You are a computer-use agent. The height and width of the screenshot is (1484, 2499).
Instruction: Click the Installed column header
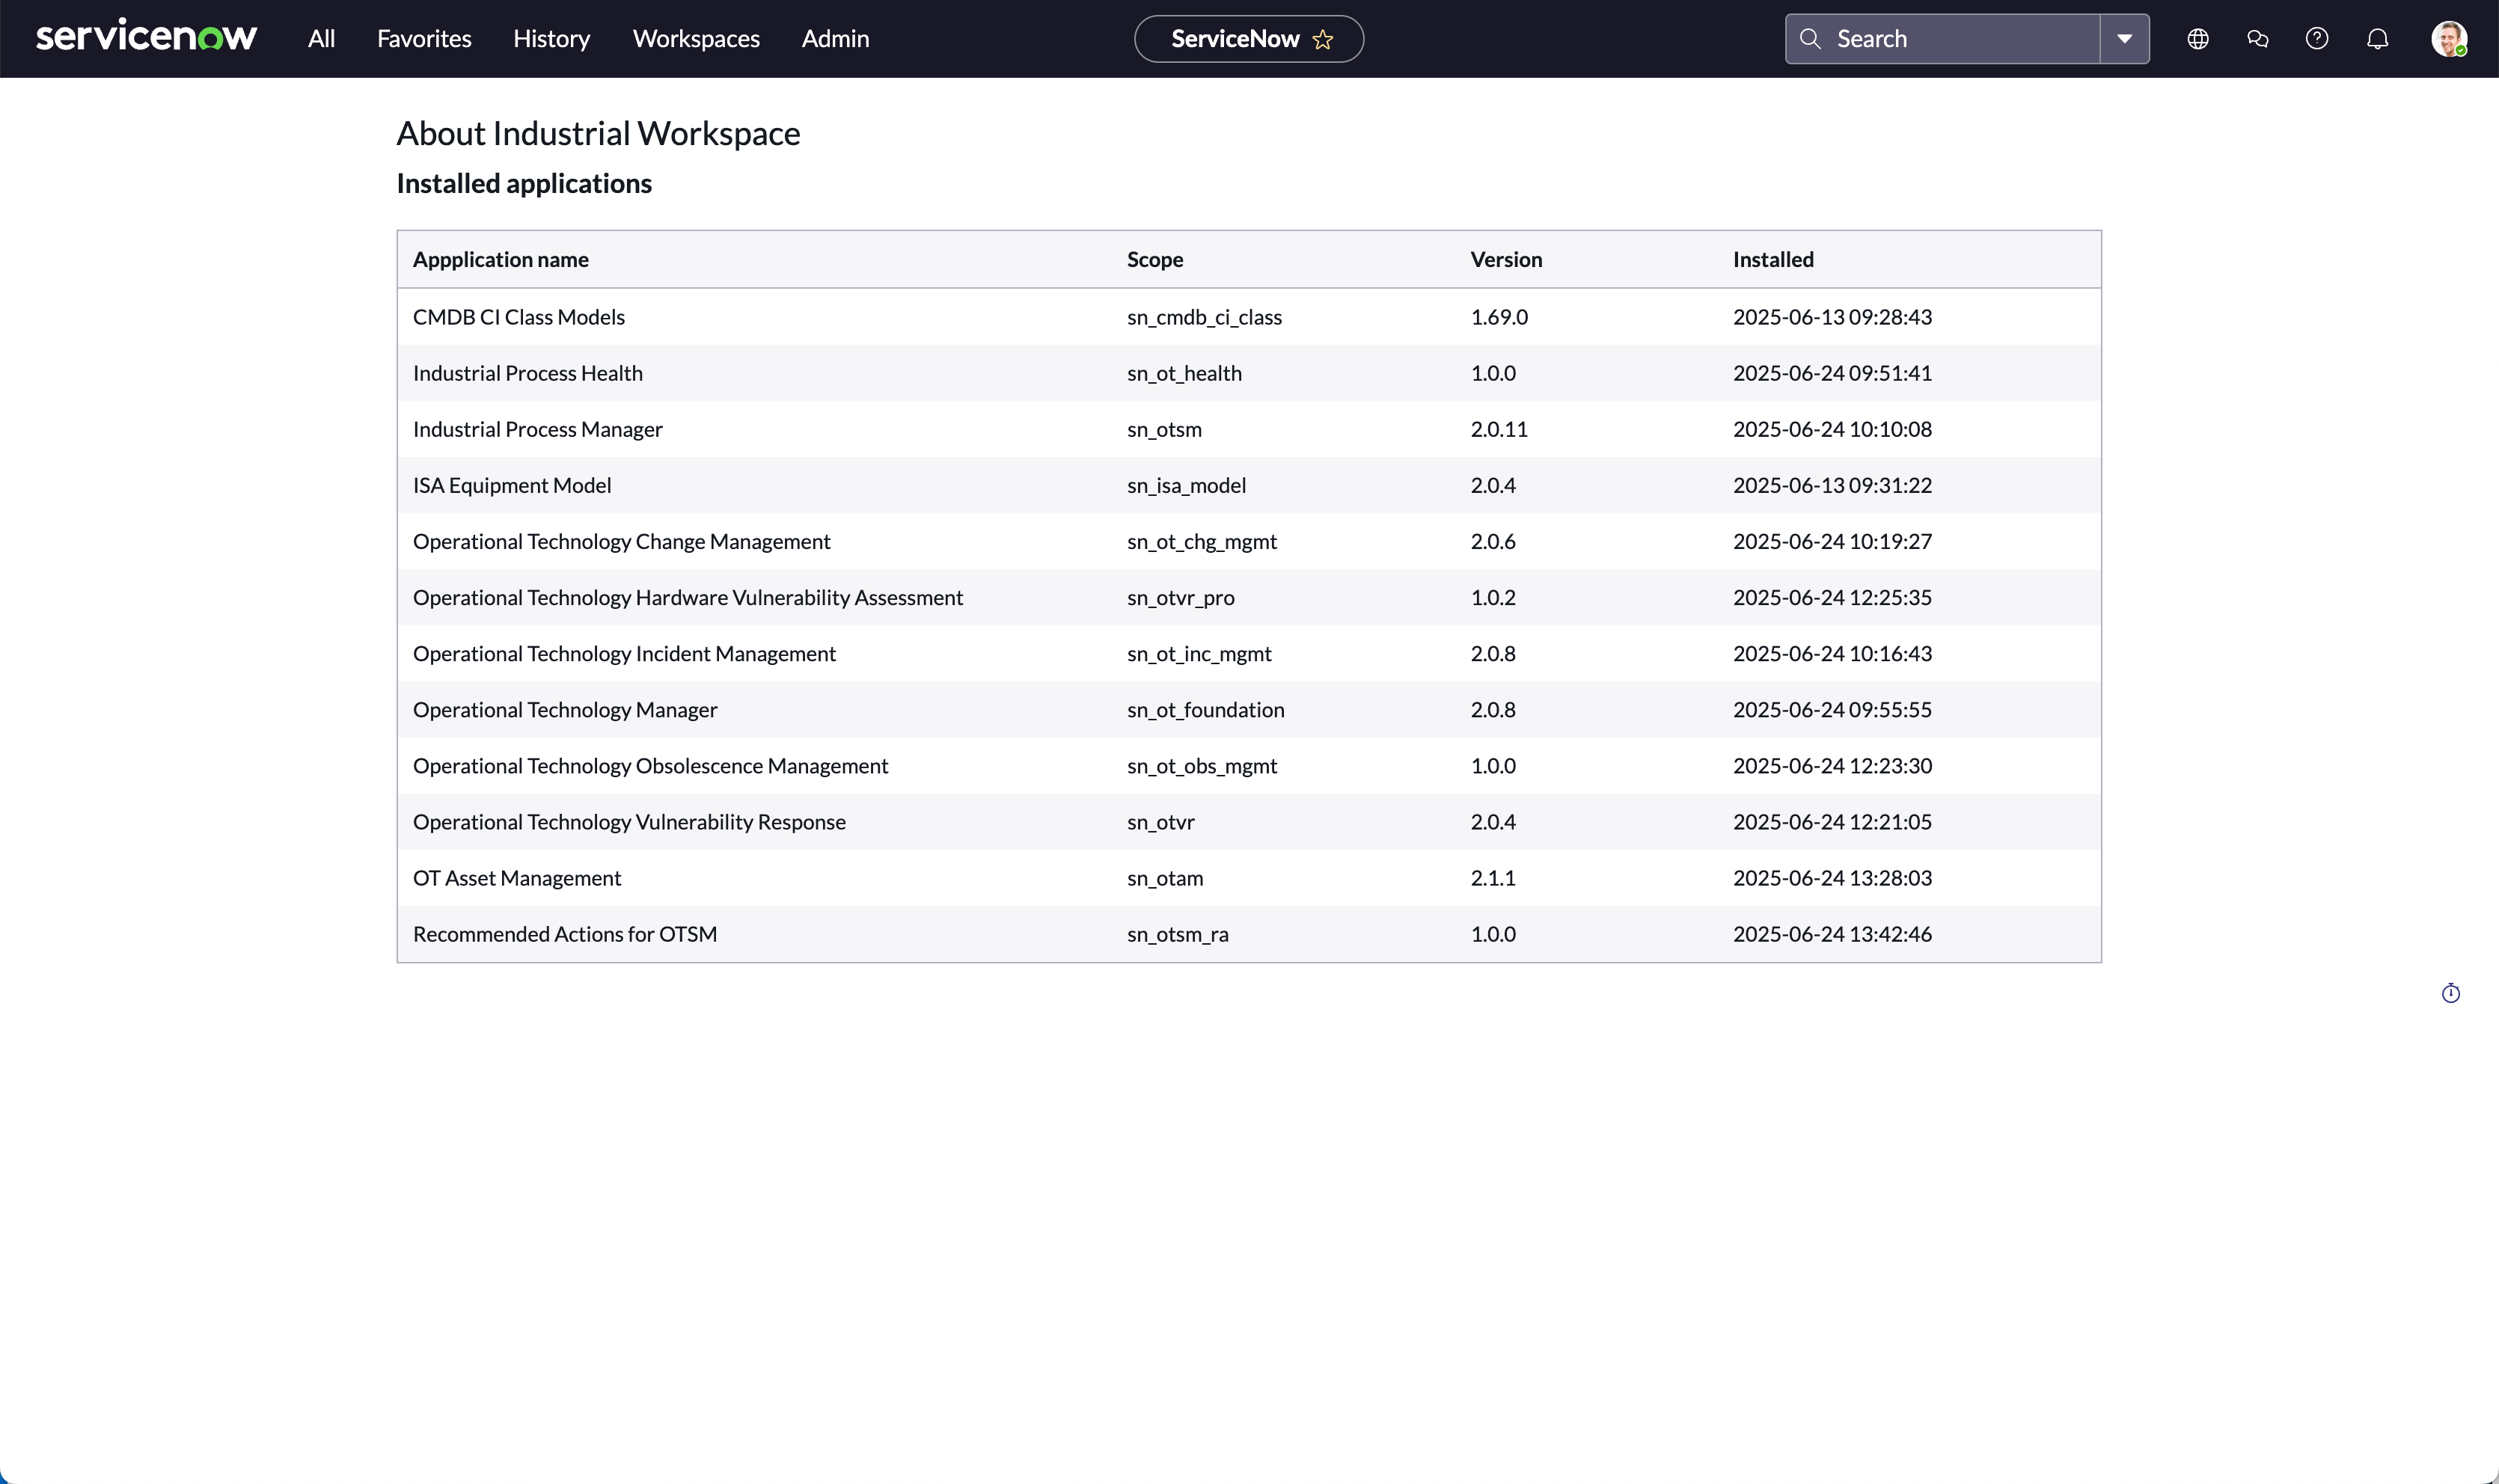pos(1773,260)
